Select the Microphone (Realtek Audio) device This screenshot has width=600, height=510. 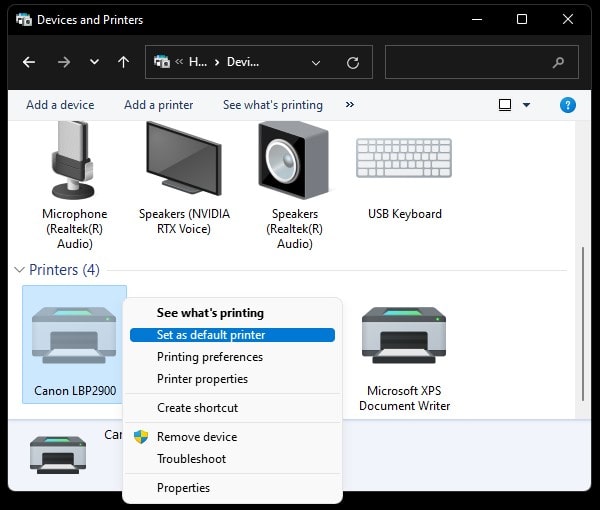point(75,186)
